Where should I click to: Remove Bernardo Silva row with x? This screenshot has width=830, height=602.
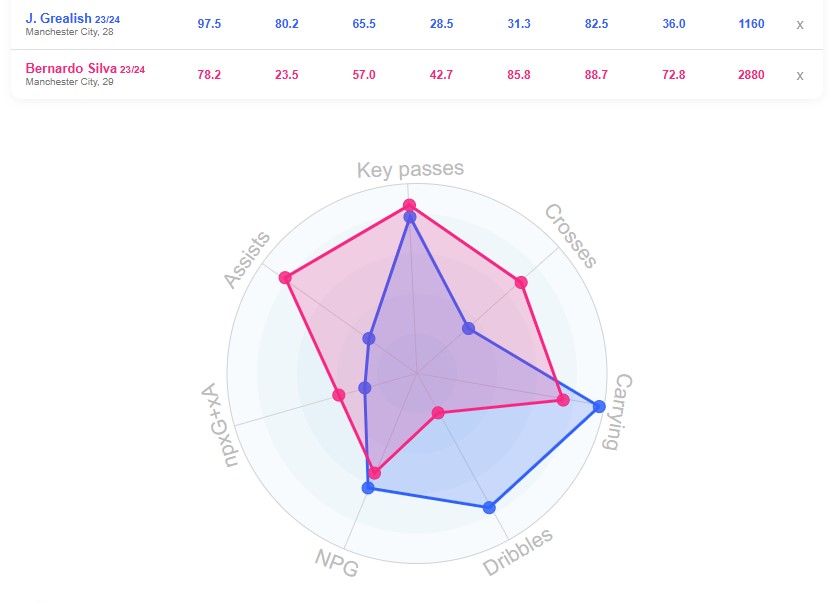799,75
